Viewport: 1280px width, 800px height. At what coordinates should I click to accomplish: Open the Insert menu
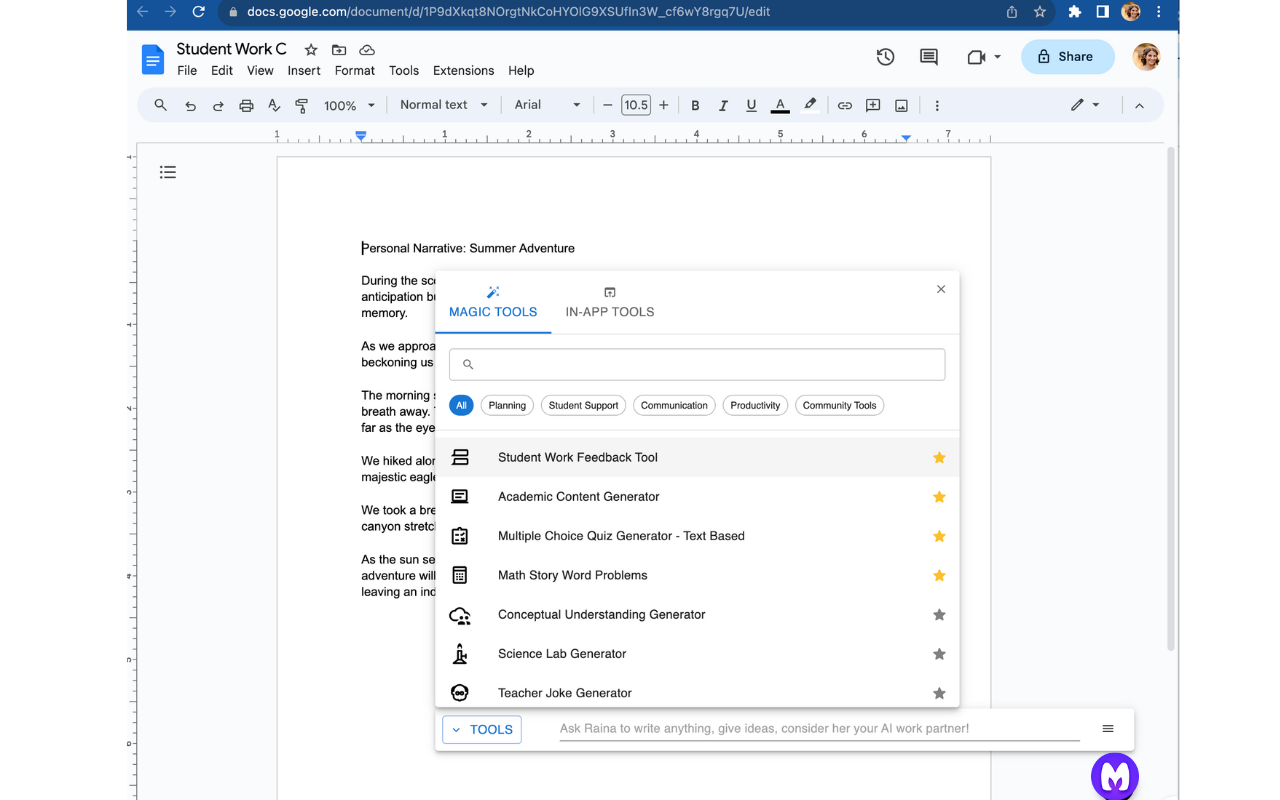(x=304, y=71)
